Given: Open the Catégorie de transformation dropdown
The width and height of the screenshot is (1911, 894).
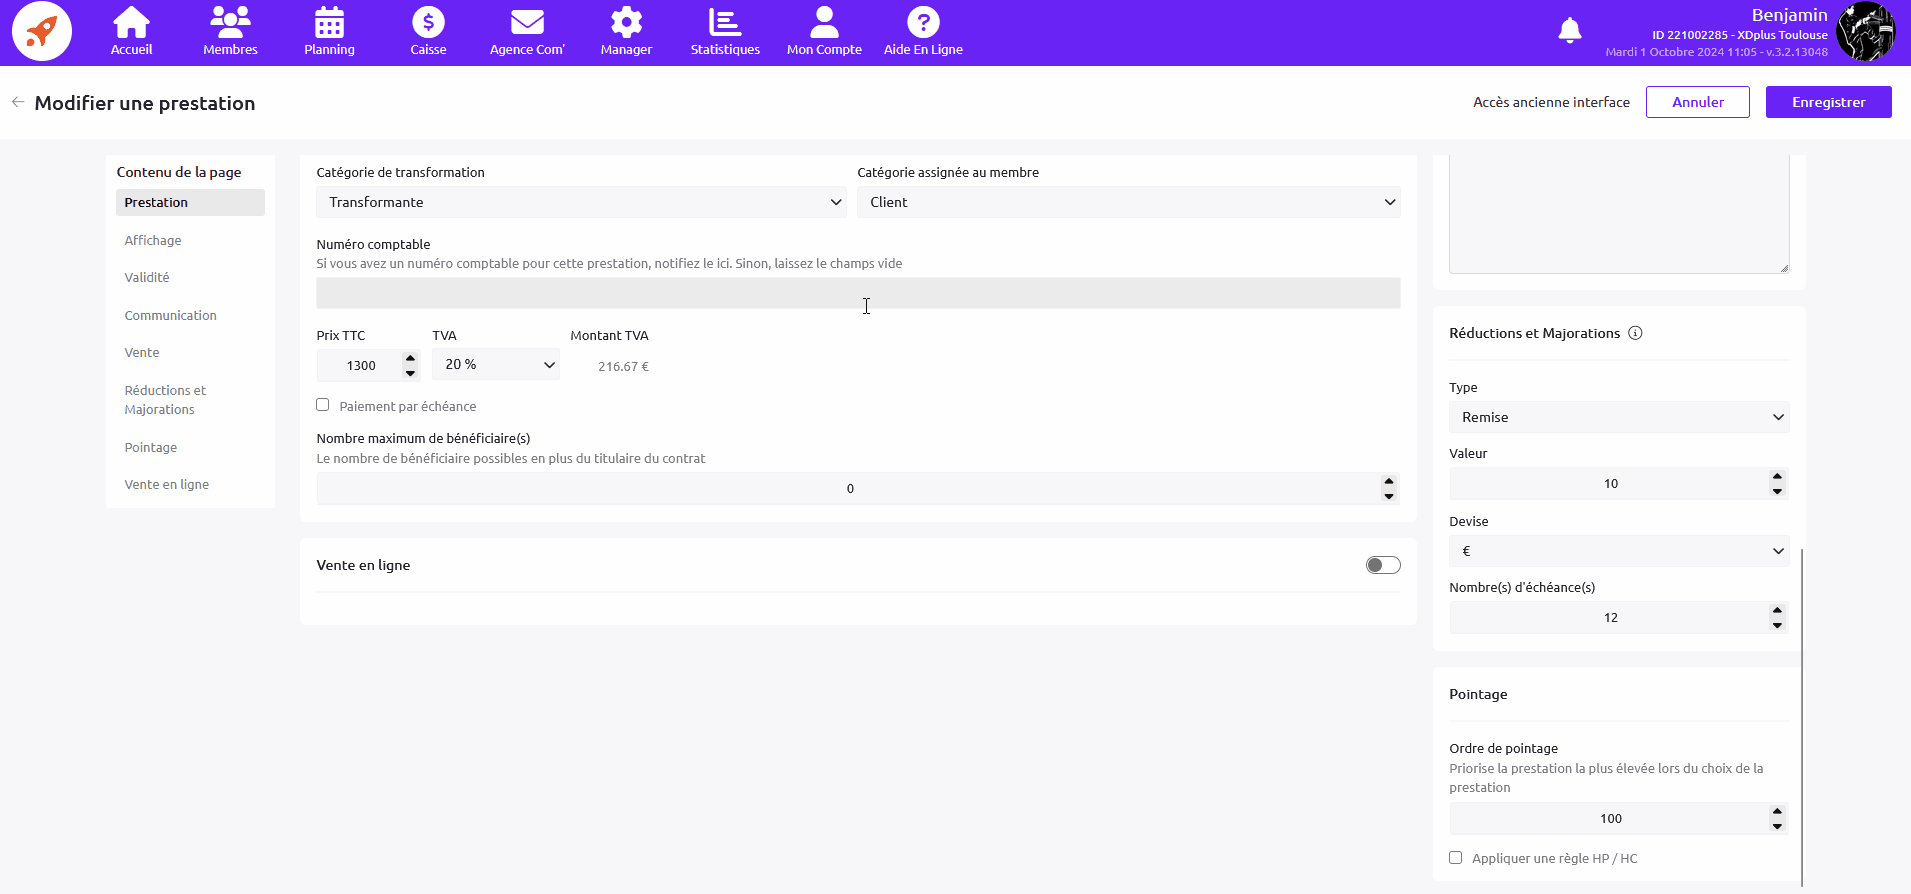Looking at the screenshot, I should [581, 202].
